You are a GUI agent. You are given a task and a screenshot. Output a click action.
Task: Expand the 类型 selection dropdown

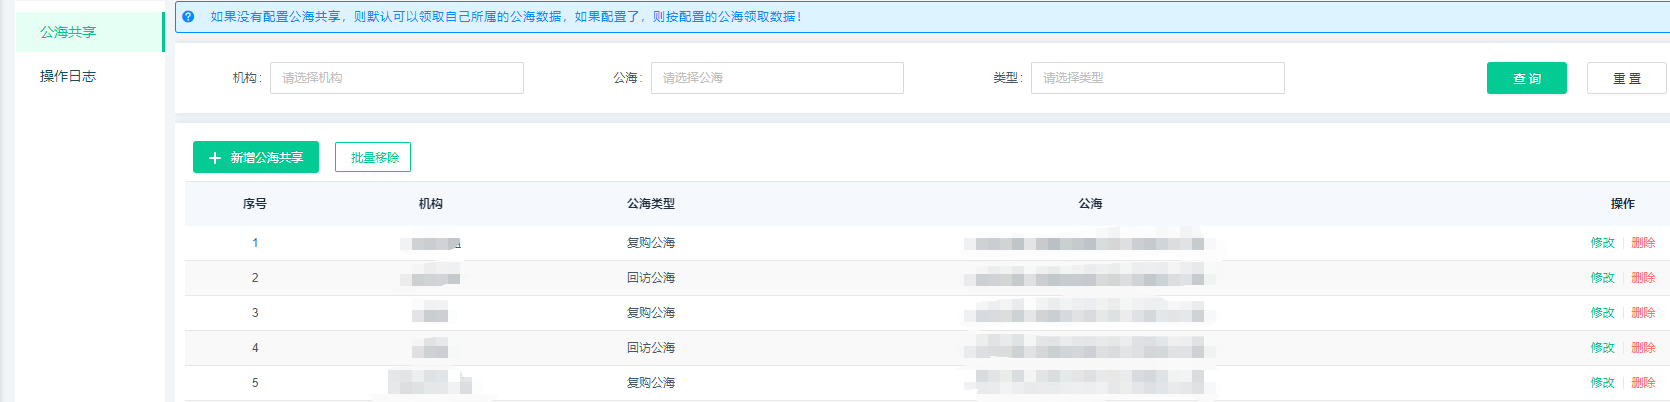[1157, 78]
